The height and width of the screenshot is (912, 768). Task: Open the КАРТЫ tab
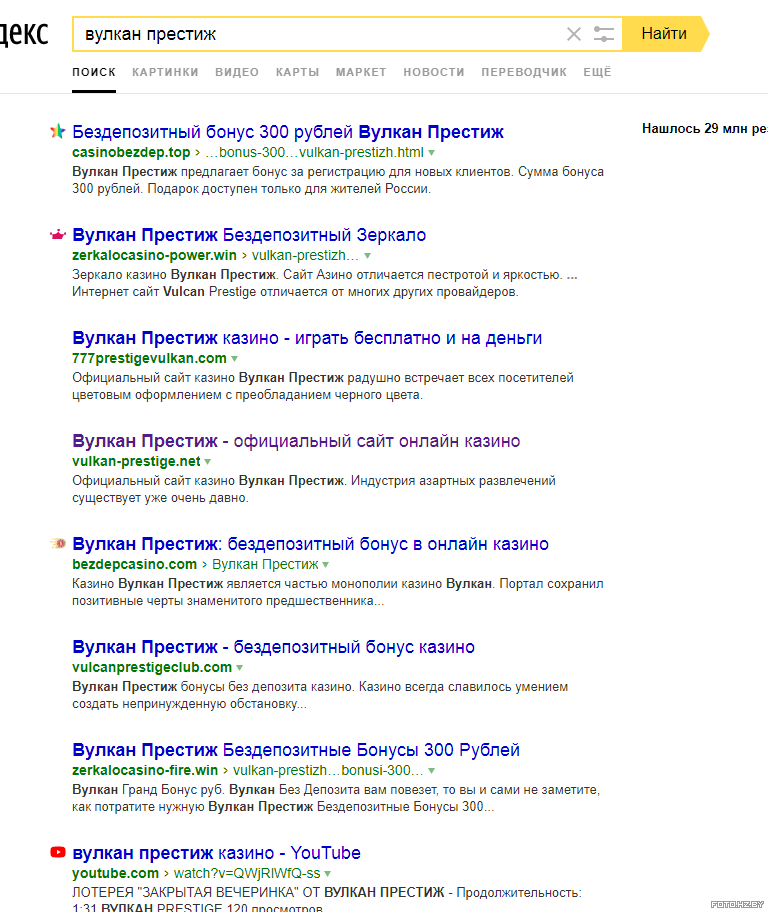[x=297, y=72]
